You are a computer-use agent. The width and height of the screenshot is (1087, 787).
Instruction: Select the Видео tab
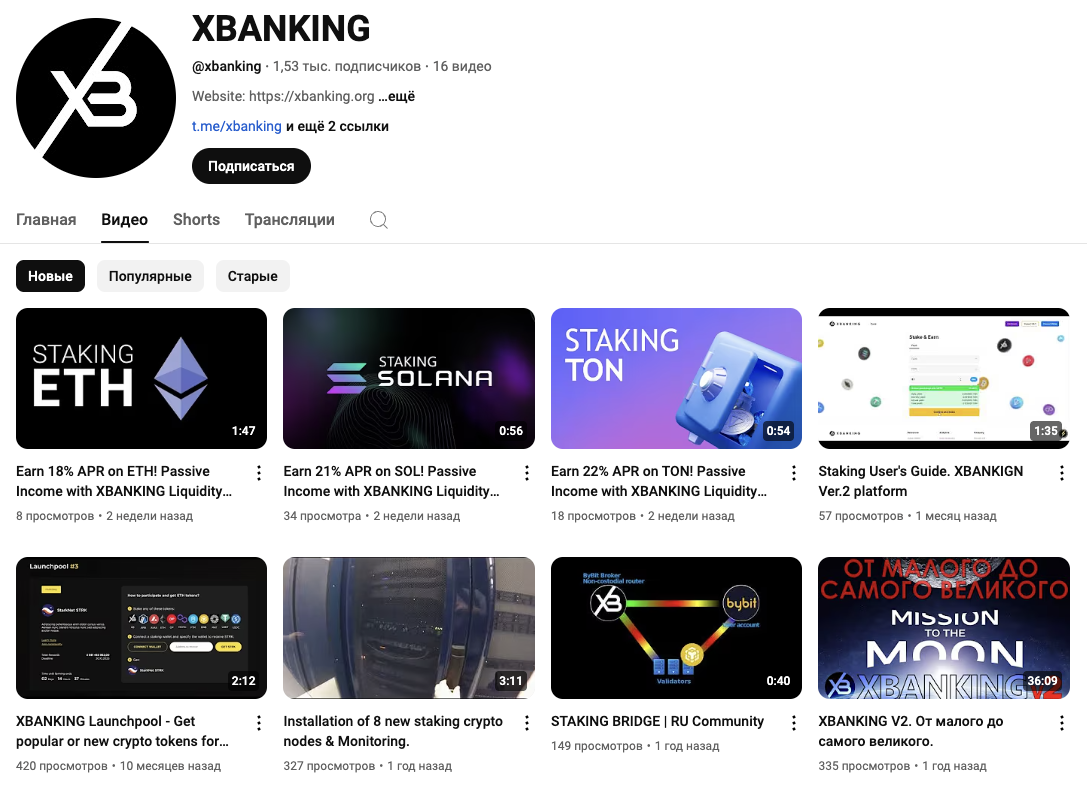(124, 220)
